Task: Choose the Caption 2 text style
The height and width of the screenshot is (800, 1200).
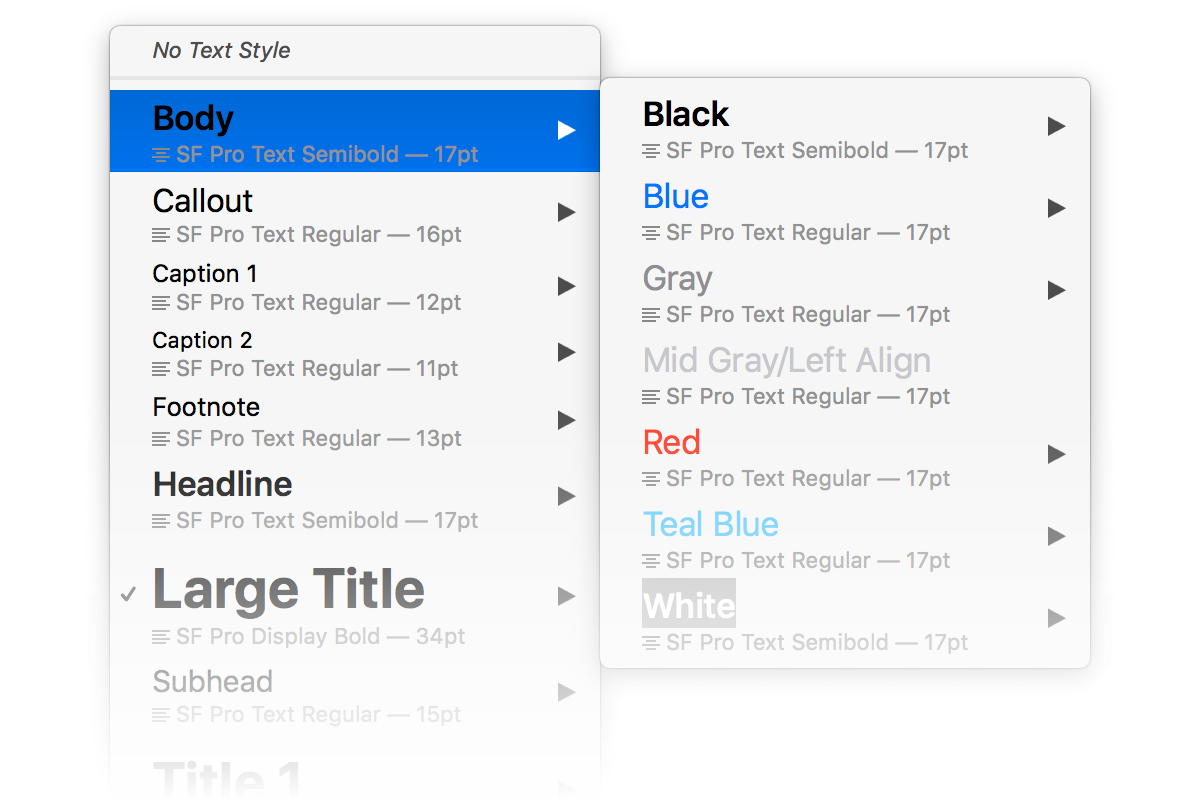Action: pyautogui.click(x=355, y=353)
